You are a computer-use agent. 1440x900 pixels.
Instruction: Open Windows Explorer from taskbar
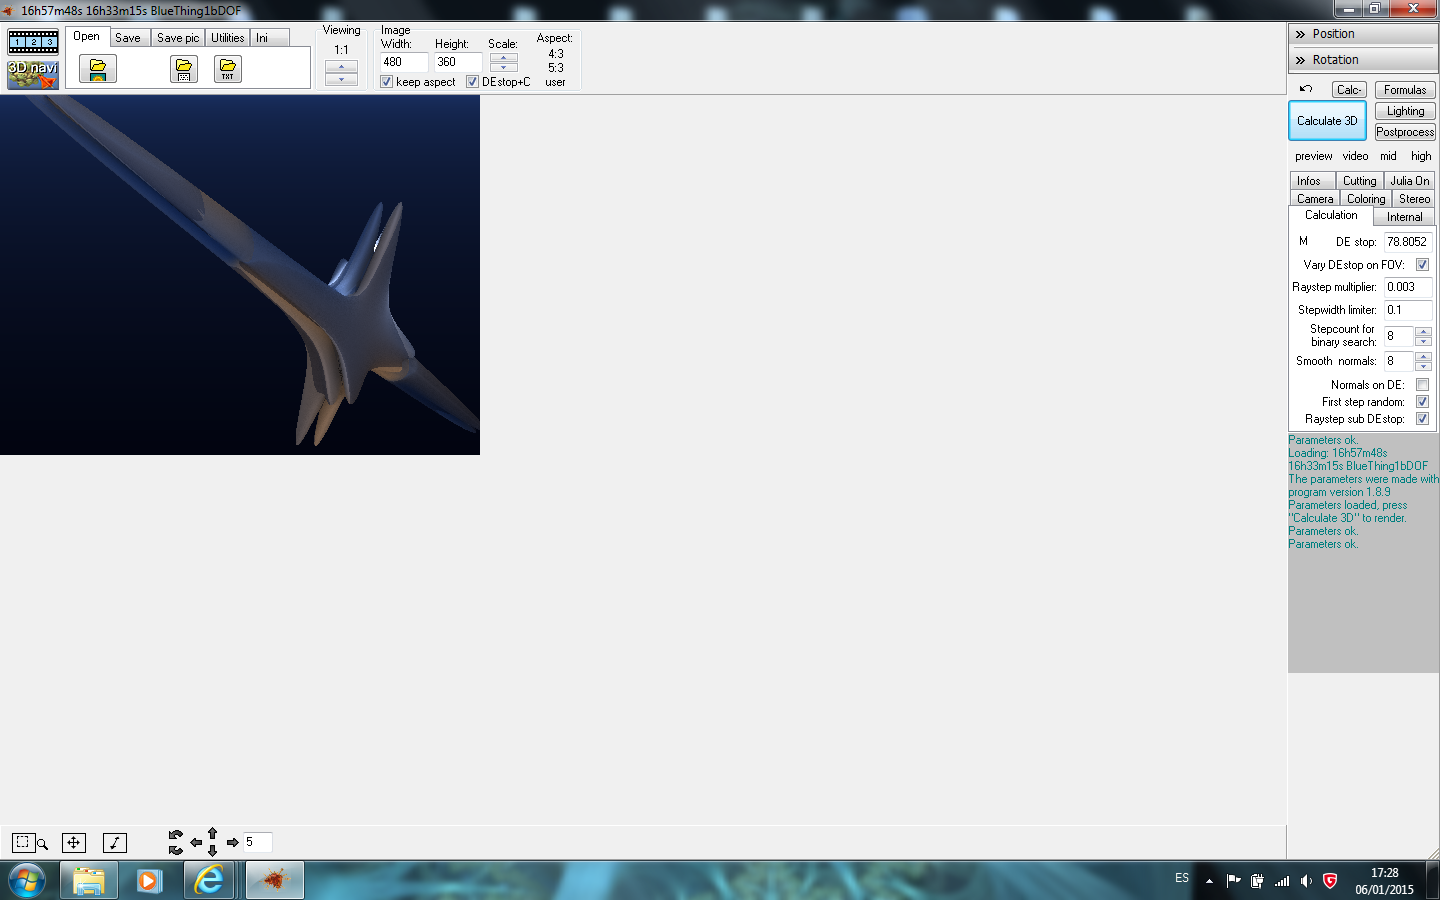89,880
